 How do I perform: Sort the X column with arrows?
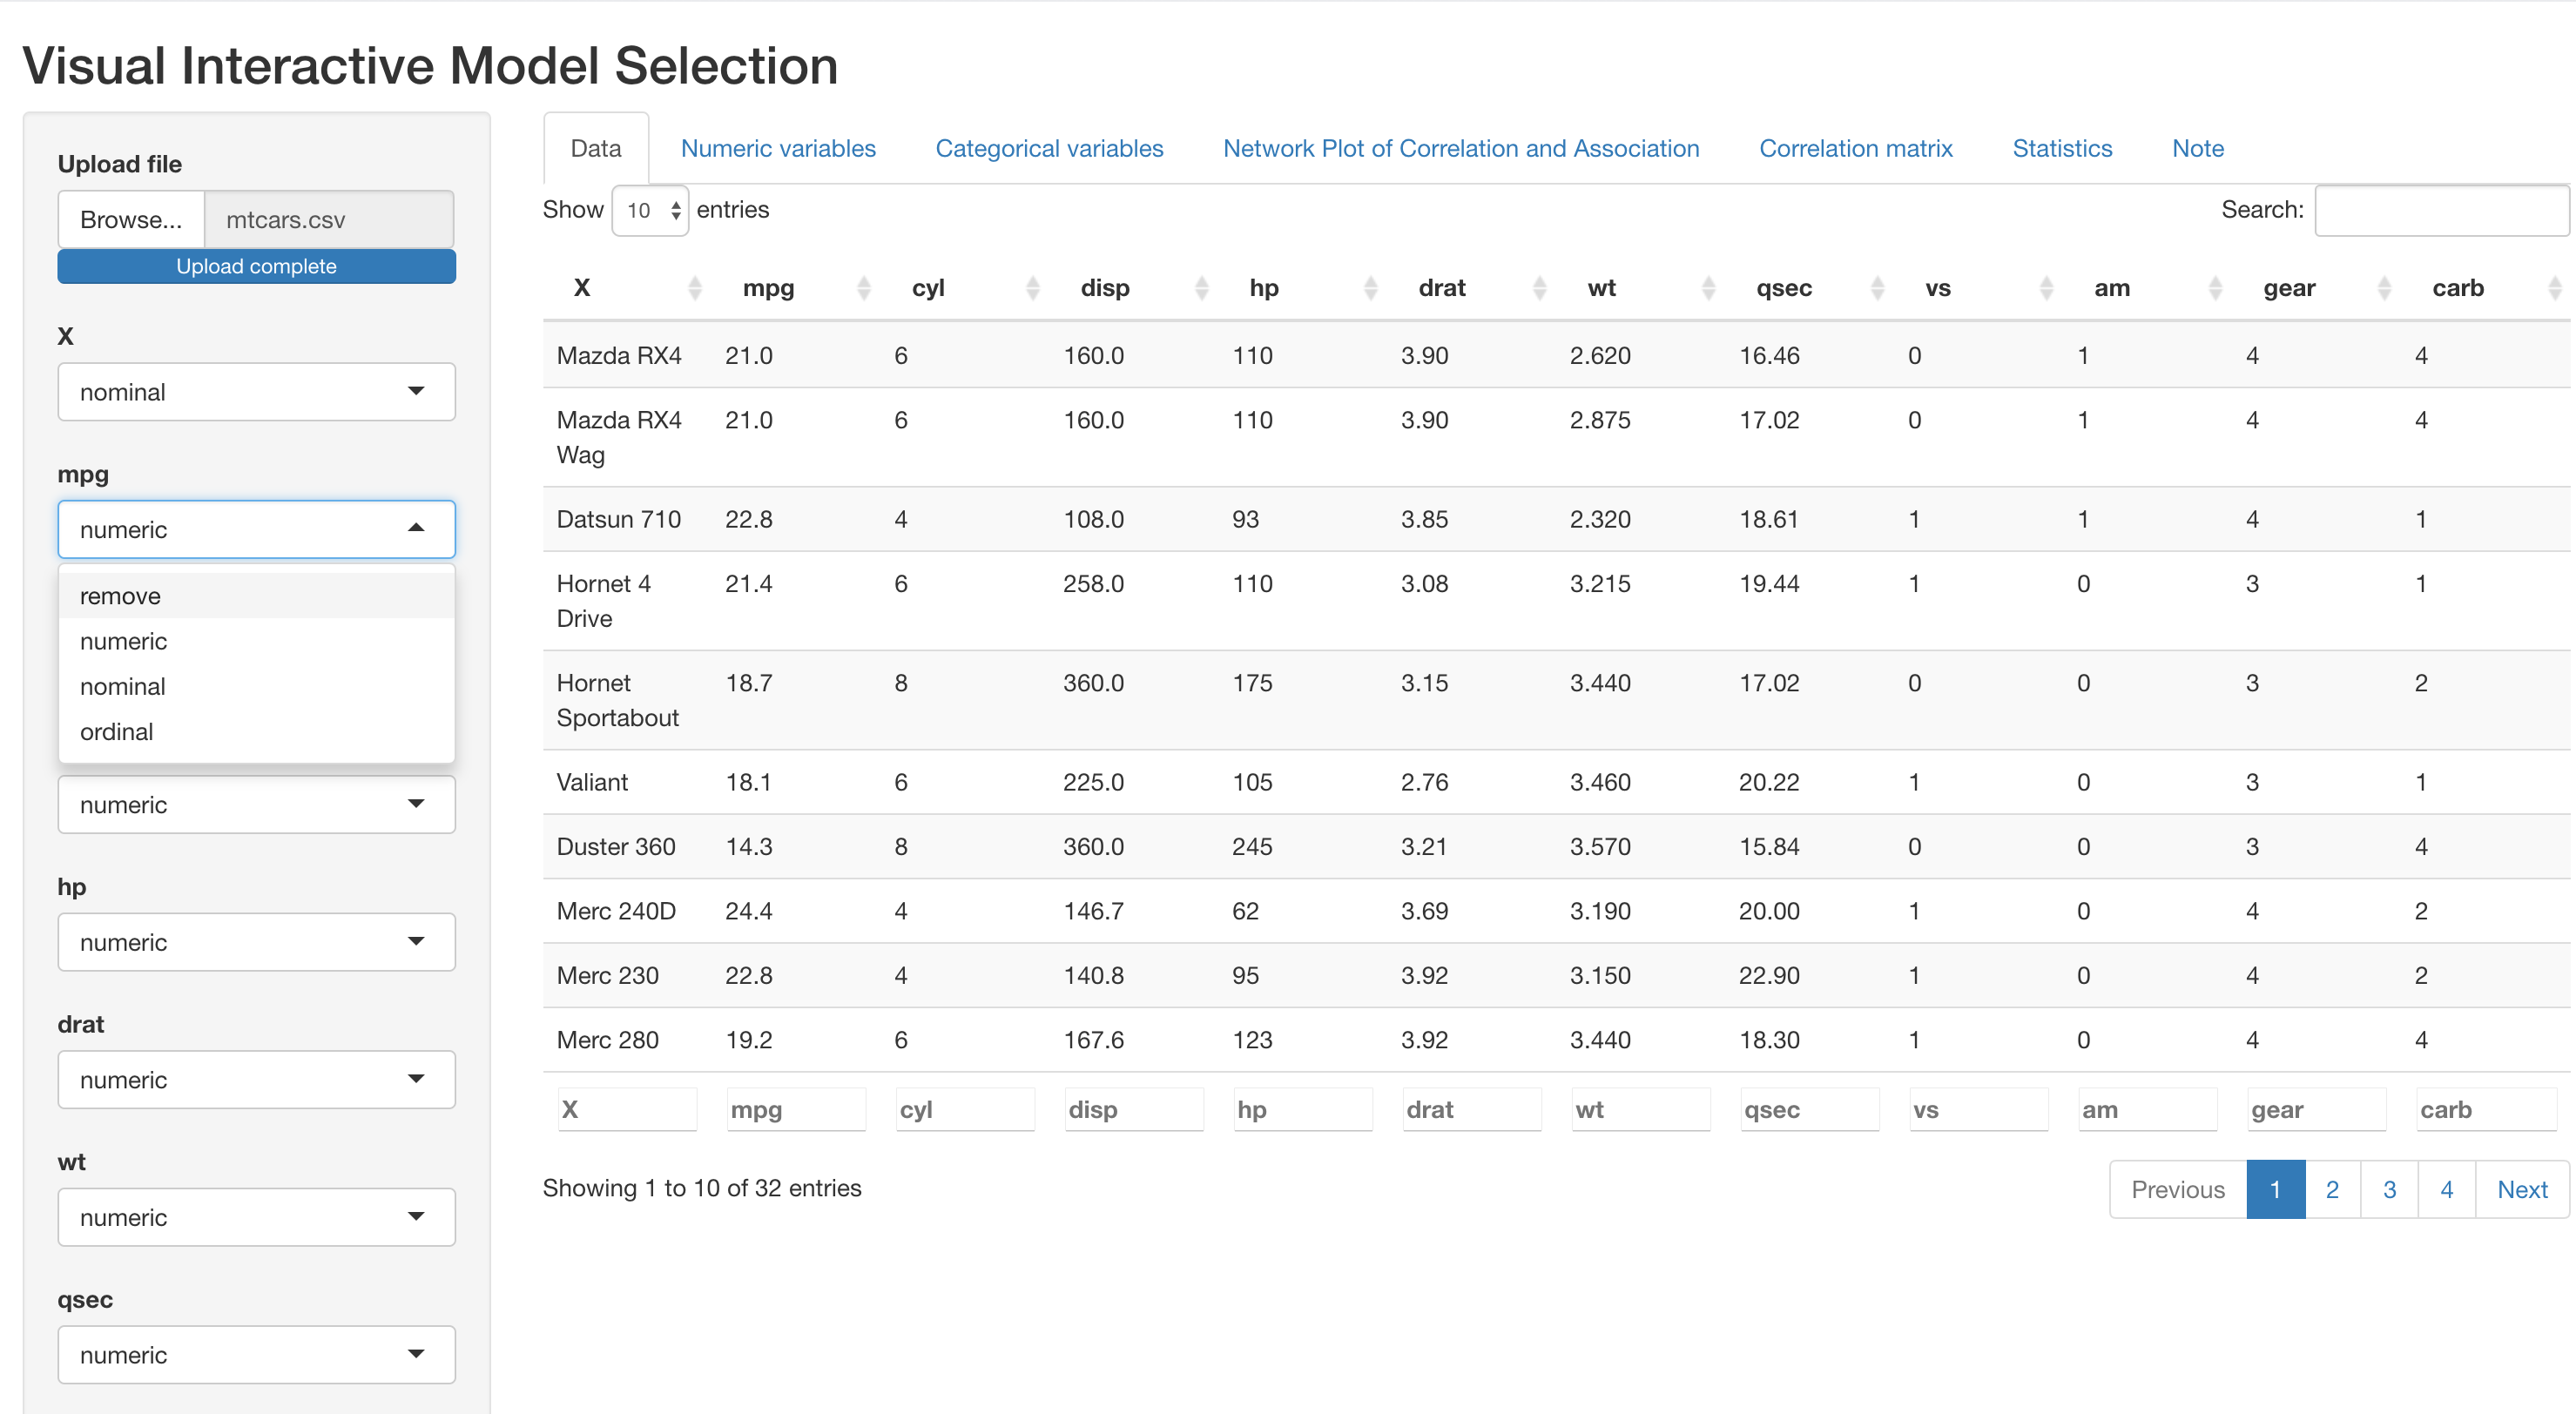click(x=695, y=289)
